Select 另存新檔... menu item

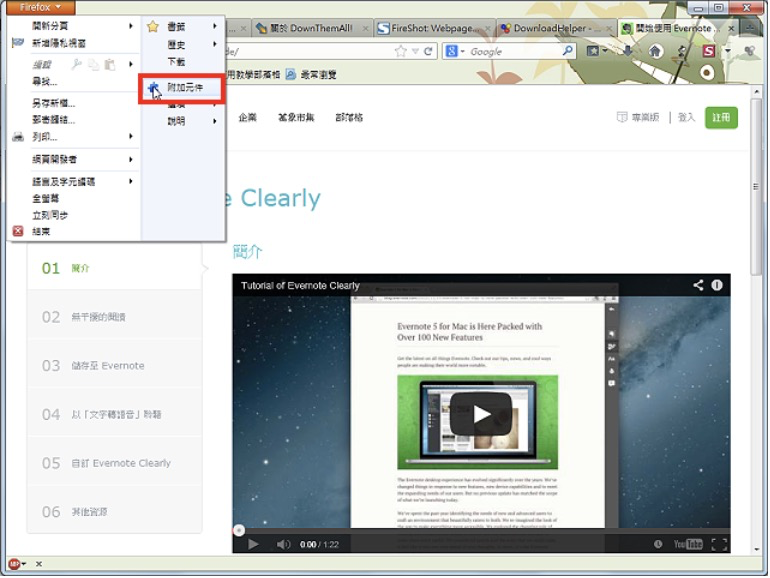point(53,103)
